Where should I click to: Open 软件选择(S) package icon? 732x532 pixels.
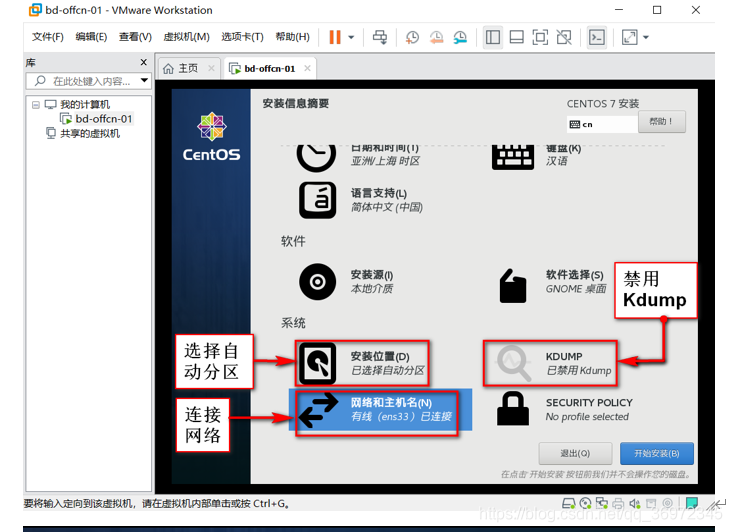click(x=513, y=286)
